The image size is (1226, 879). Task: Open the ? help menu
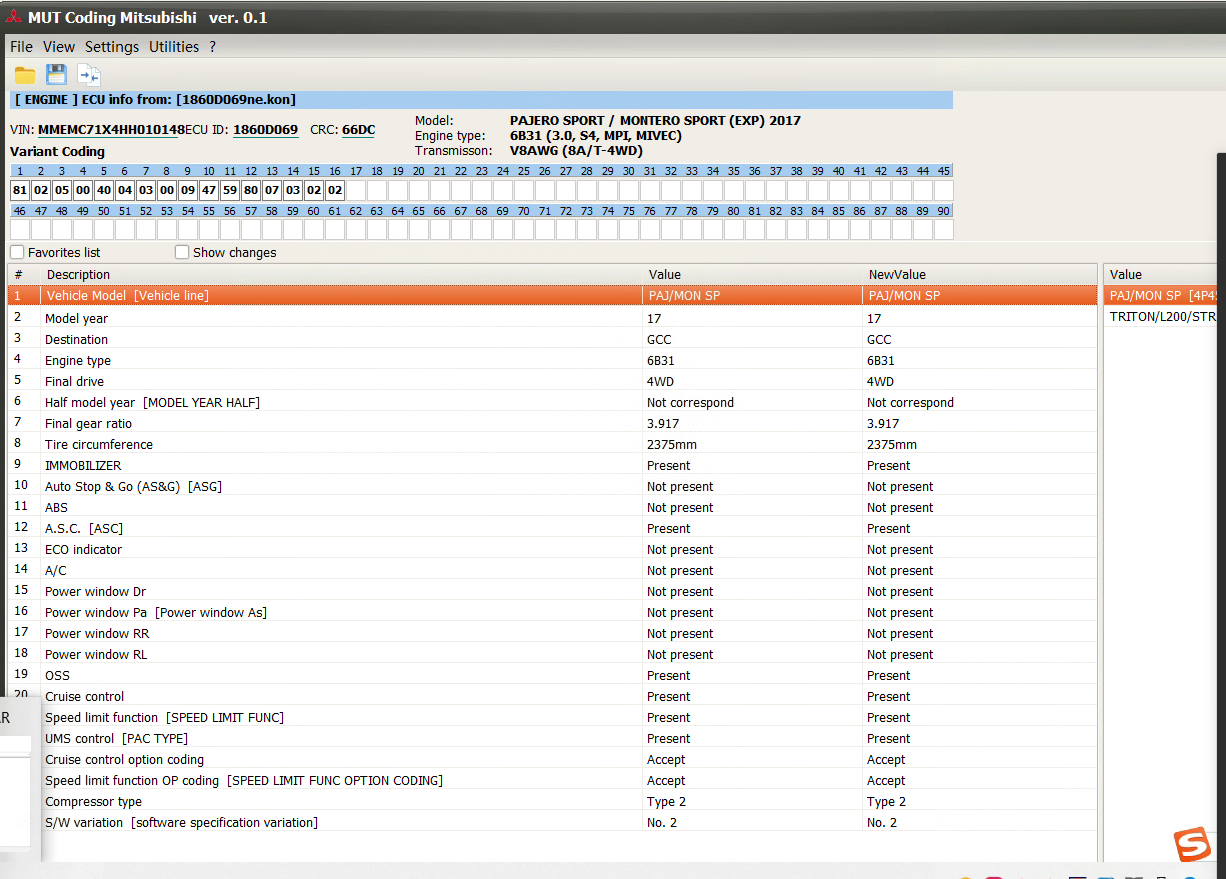pyautogui.click(x=212, y=47)
